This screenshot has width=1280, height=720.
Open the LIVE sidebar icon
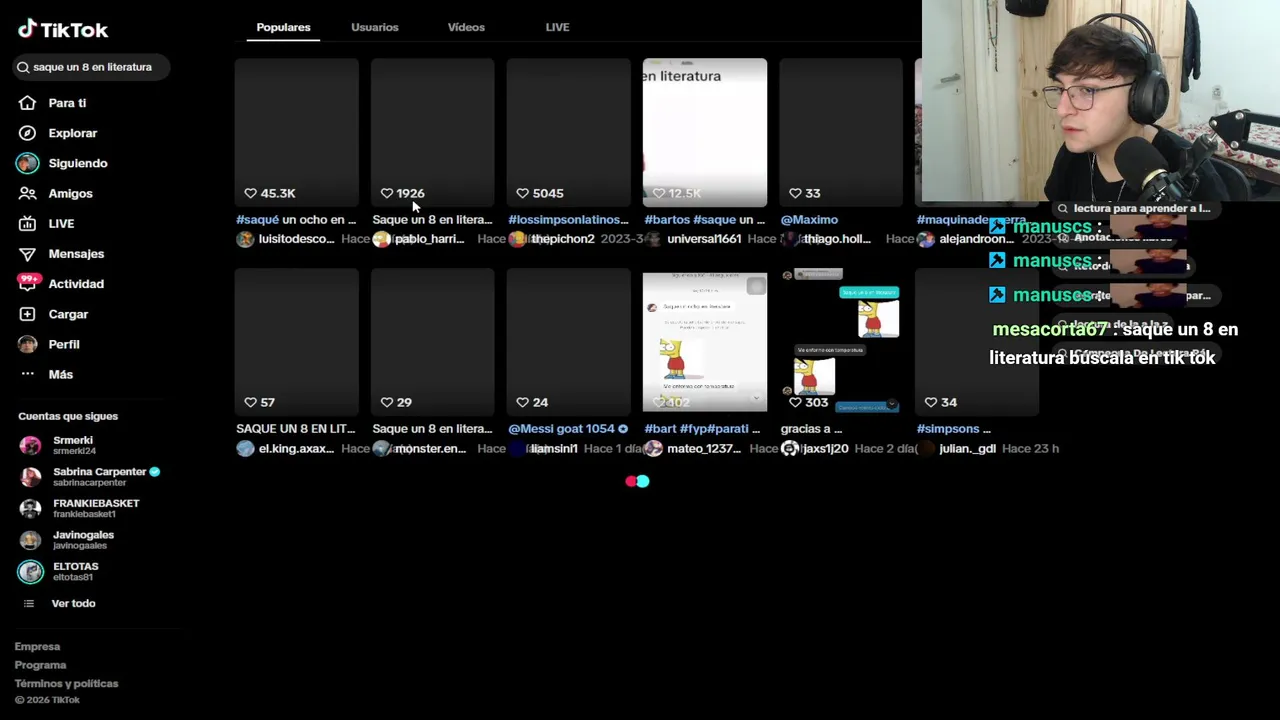coord(27,223)
